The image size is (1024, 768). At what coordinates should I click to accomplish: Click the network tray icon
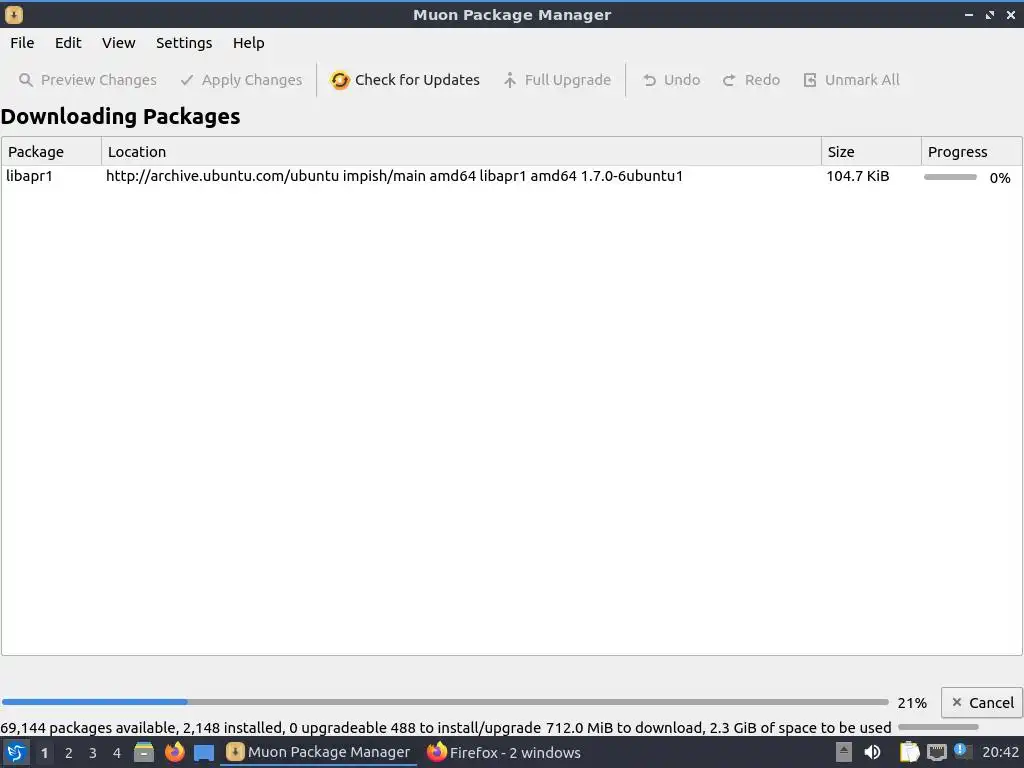(x=936, y=752)
